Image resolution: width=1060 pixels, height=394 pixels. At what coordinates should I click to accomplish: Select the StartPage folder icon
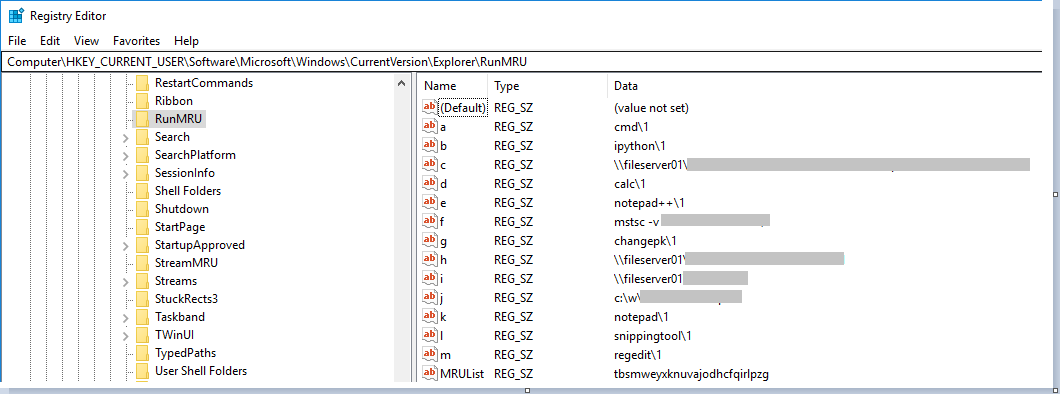coord(142,227)
